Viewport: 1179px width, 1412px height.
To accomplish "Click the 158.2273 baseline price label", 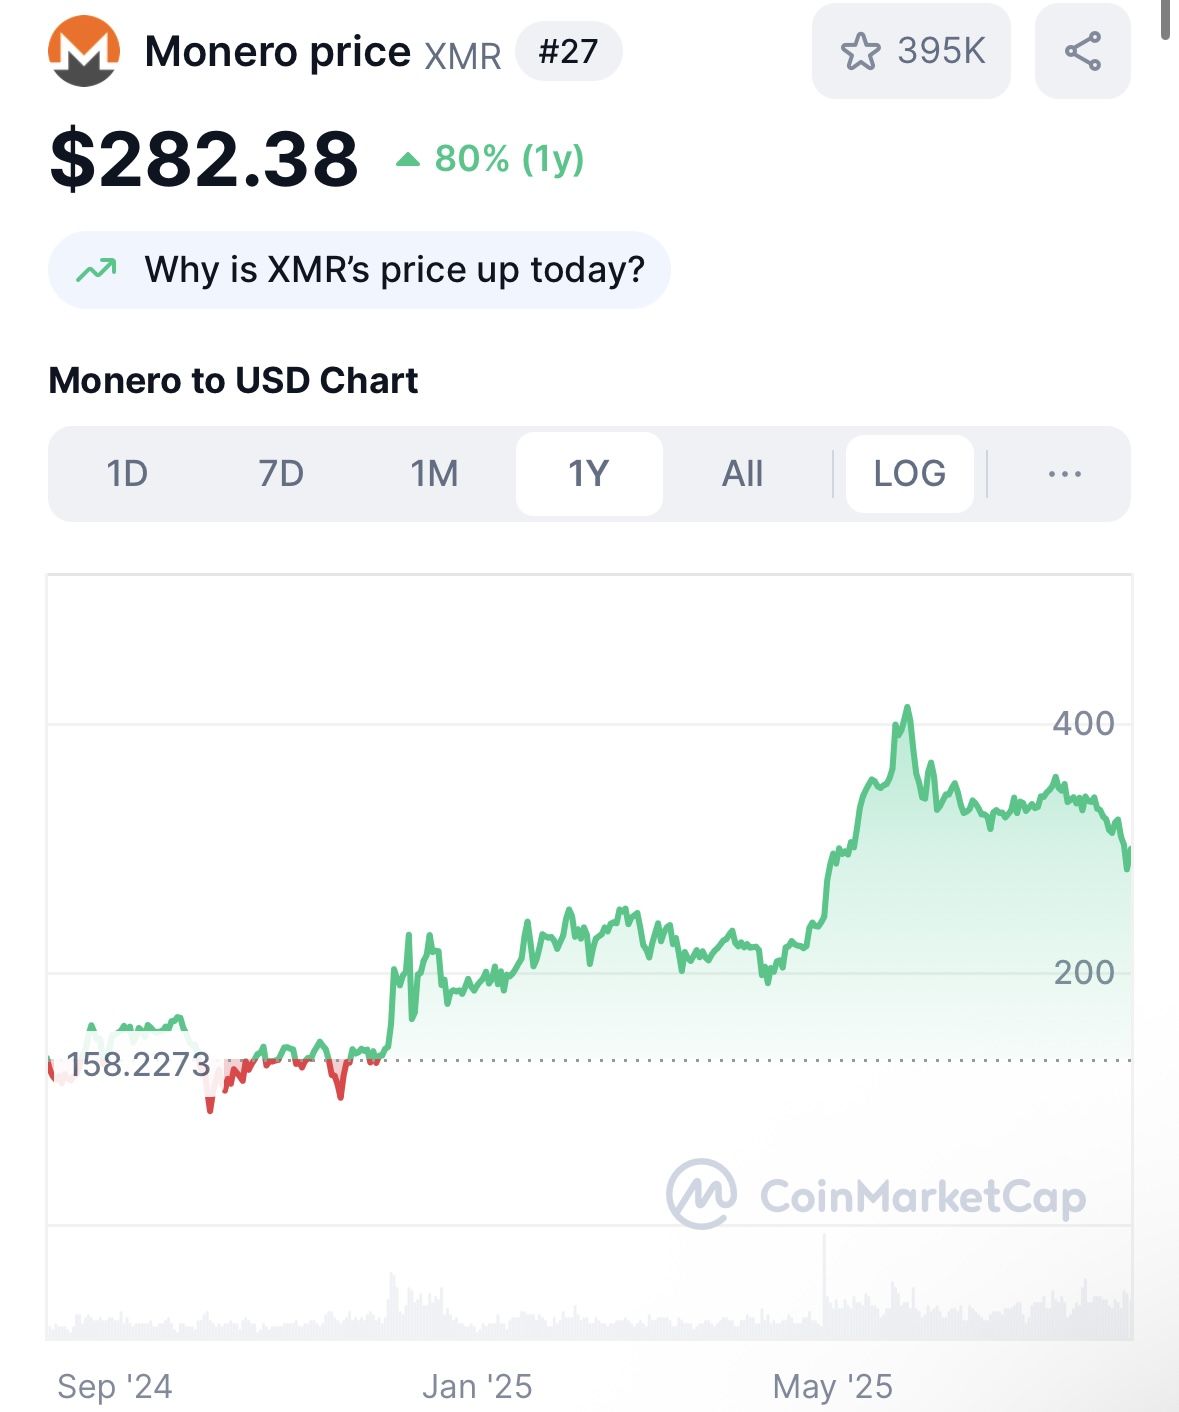I will pyautogui.click(x=139, y=1064).
